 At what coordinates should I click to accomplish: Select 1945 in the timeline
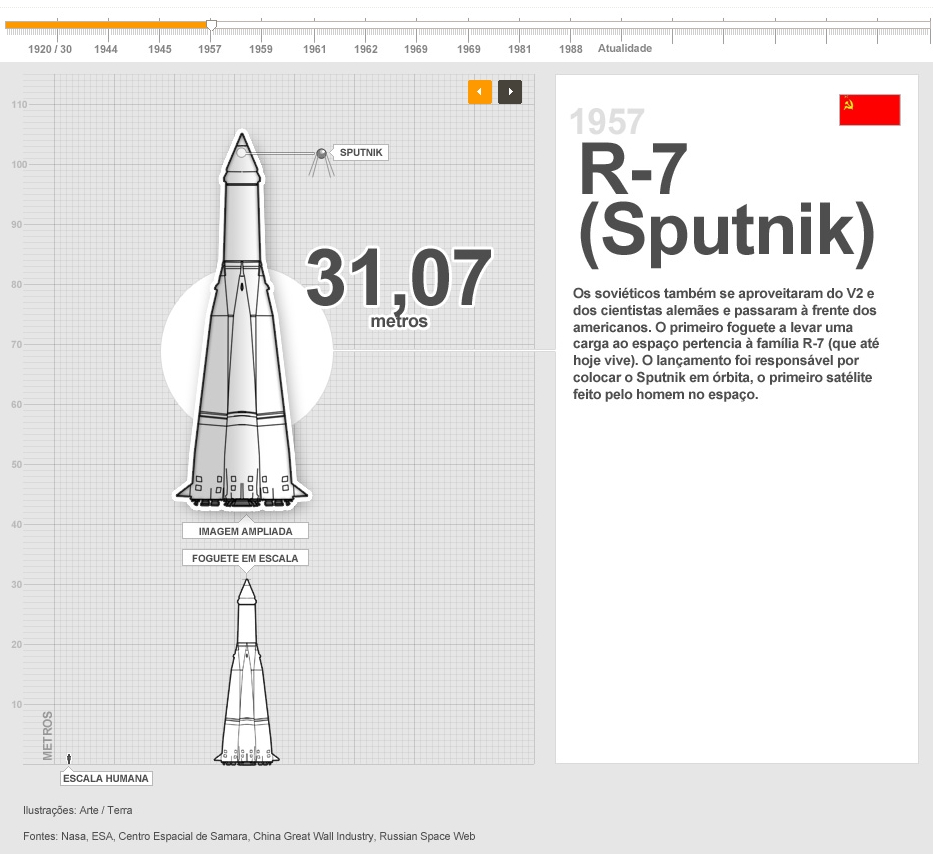pos(159,49)
